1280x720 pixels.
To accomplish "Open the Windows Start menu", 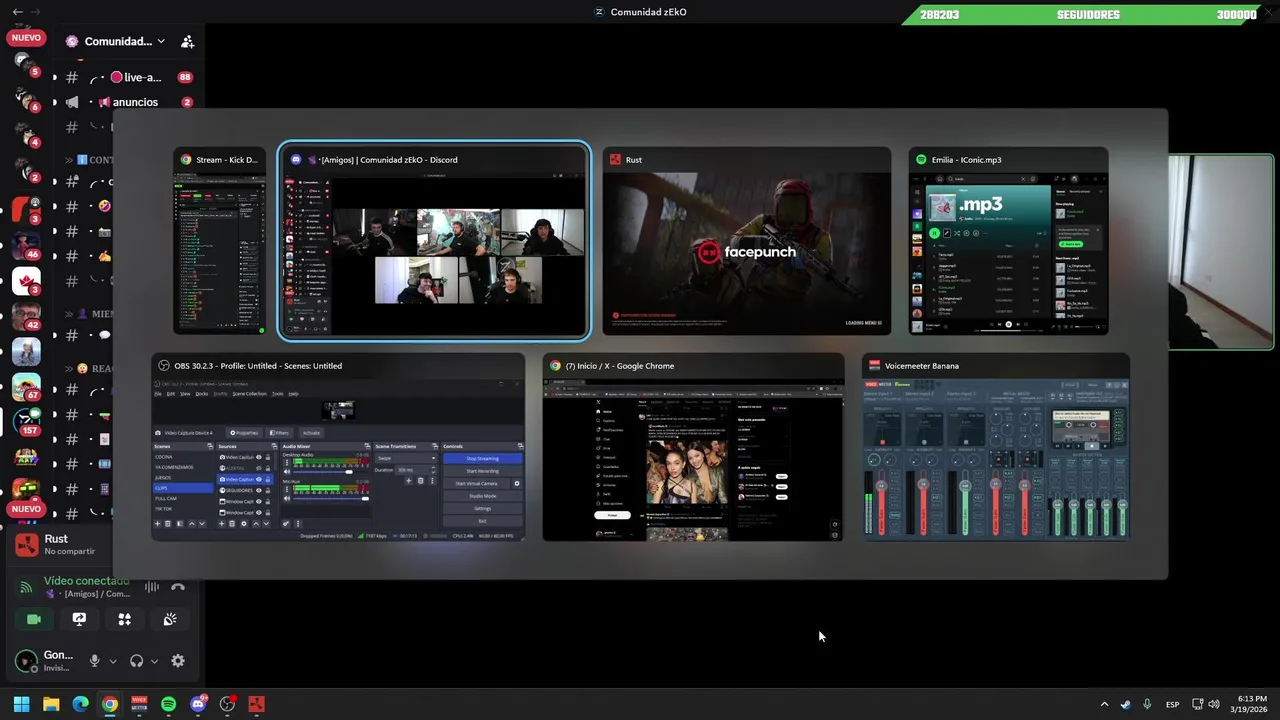I will [x=21, y=704].
